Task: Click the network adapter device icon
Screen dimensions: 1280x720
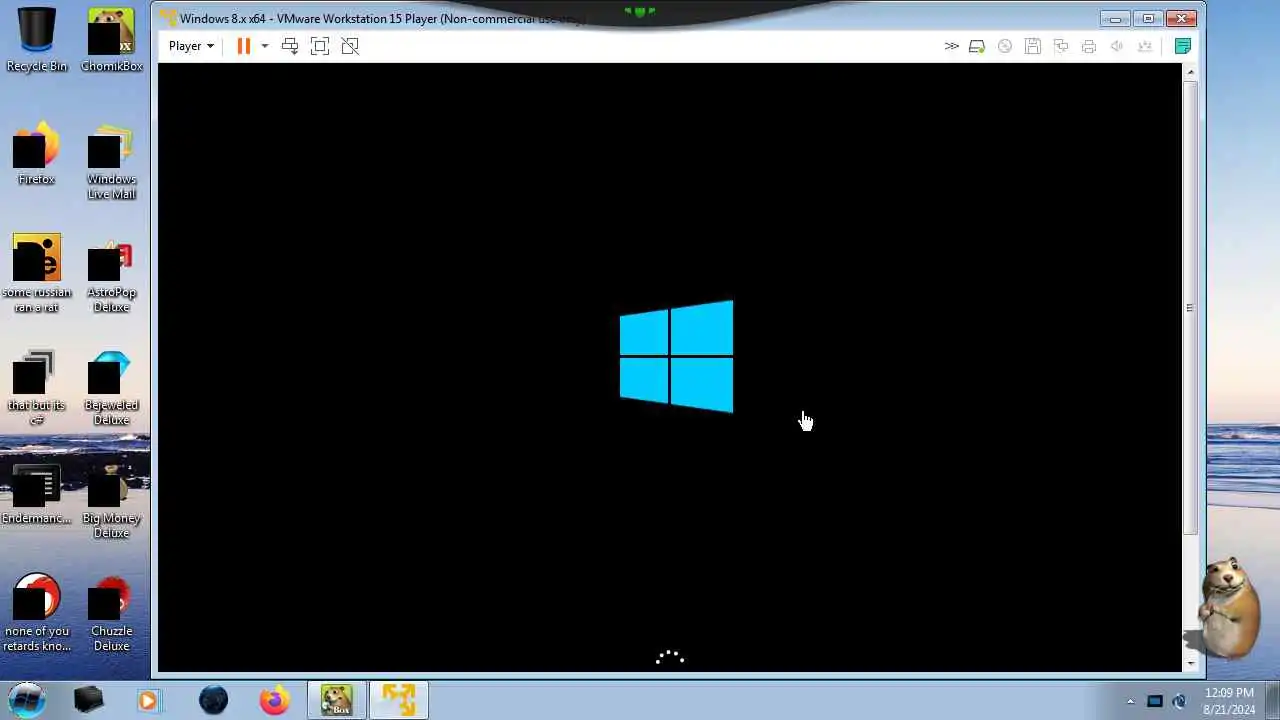Action: coord(1061,46)
